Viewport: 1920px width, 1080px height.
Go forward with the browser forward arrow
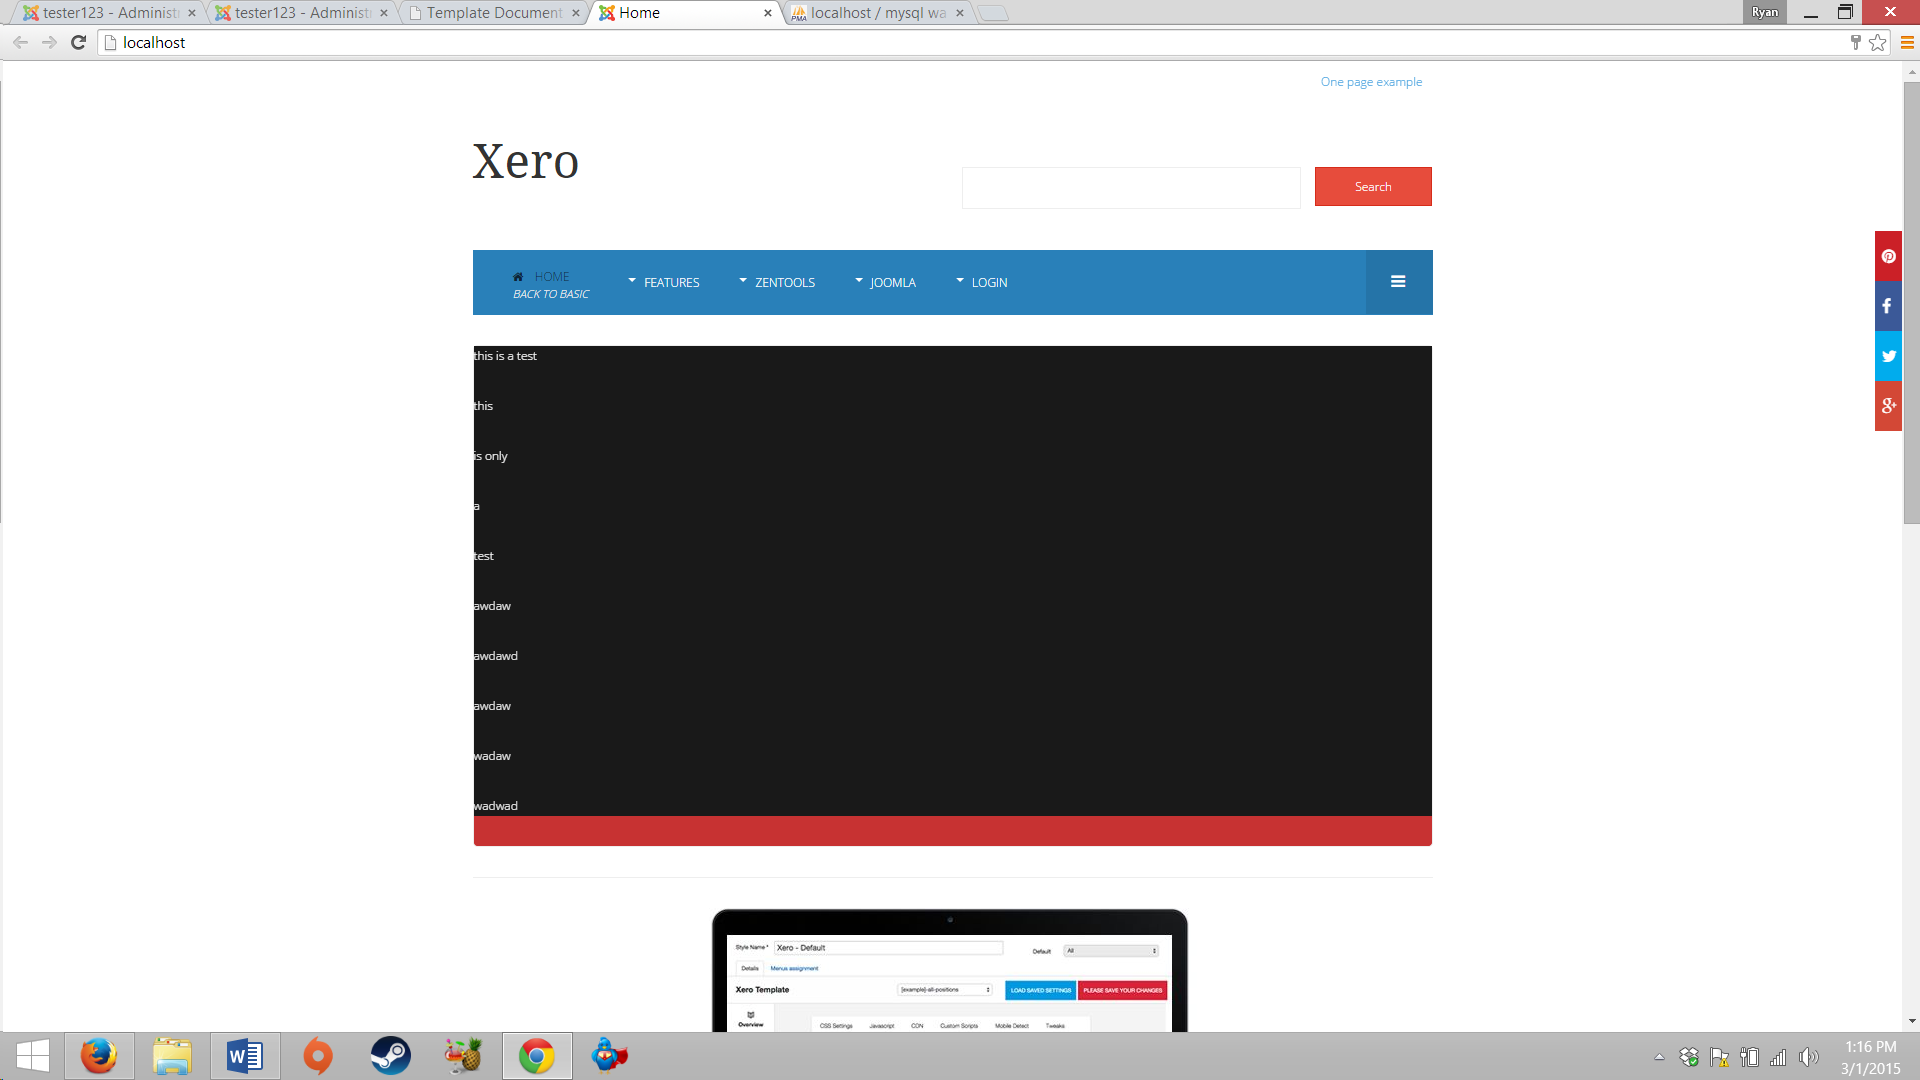click(x=49, y=42)
